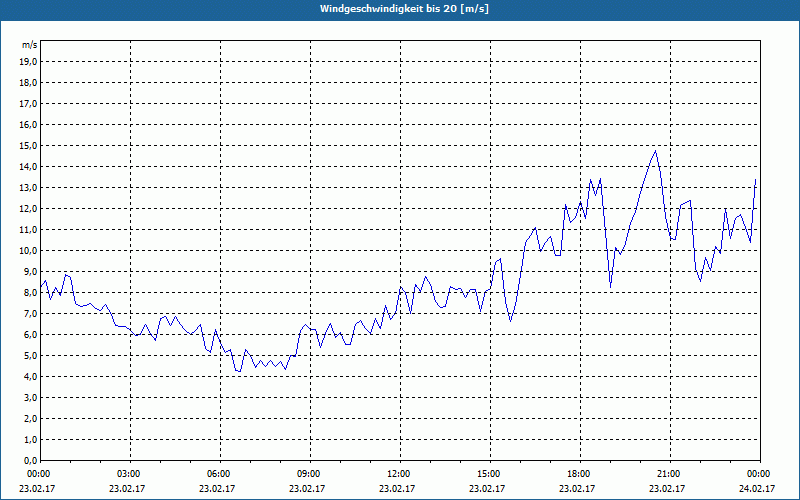Select the '3,0' y-axis label
This screenshot has width=800, height=500.
click(x=31, y=397)
